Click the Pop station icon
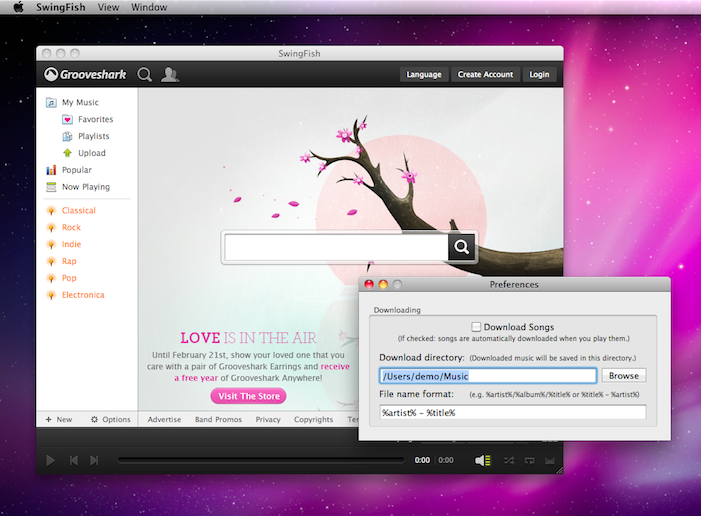This screenshot has height=516, width=701. click(51, 278)
